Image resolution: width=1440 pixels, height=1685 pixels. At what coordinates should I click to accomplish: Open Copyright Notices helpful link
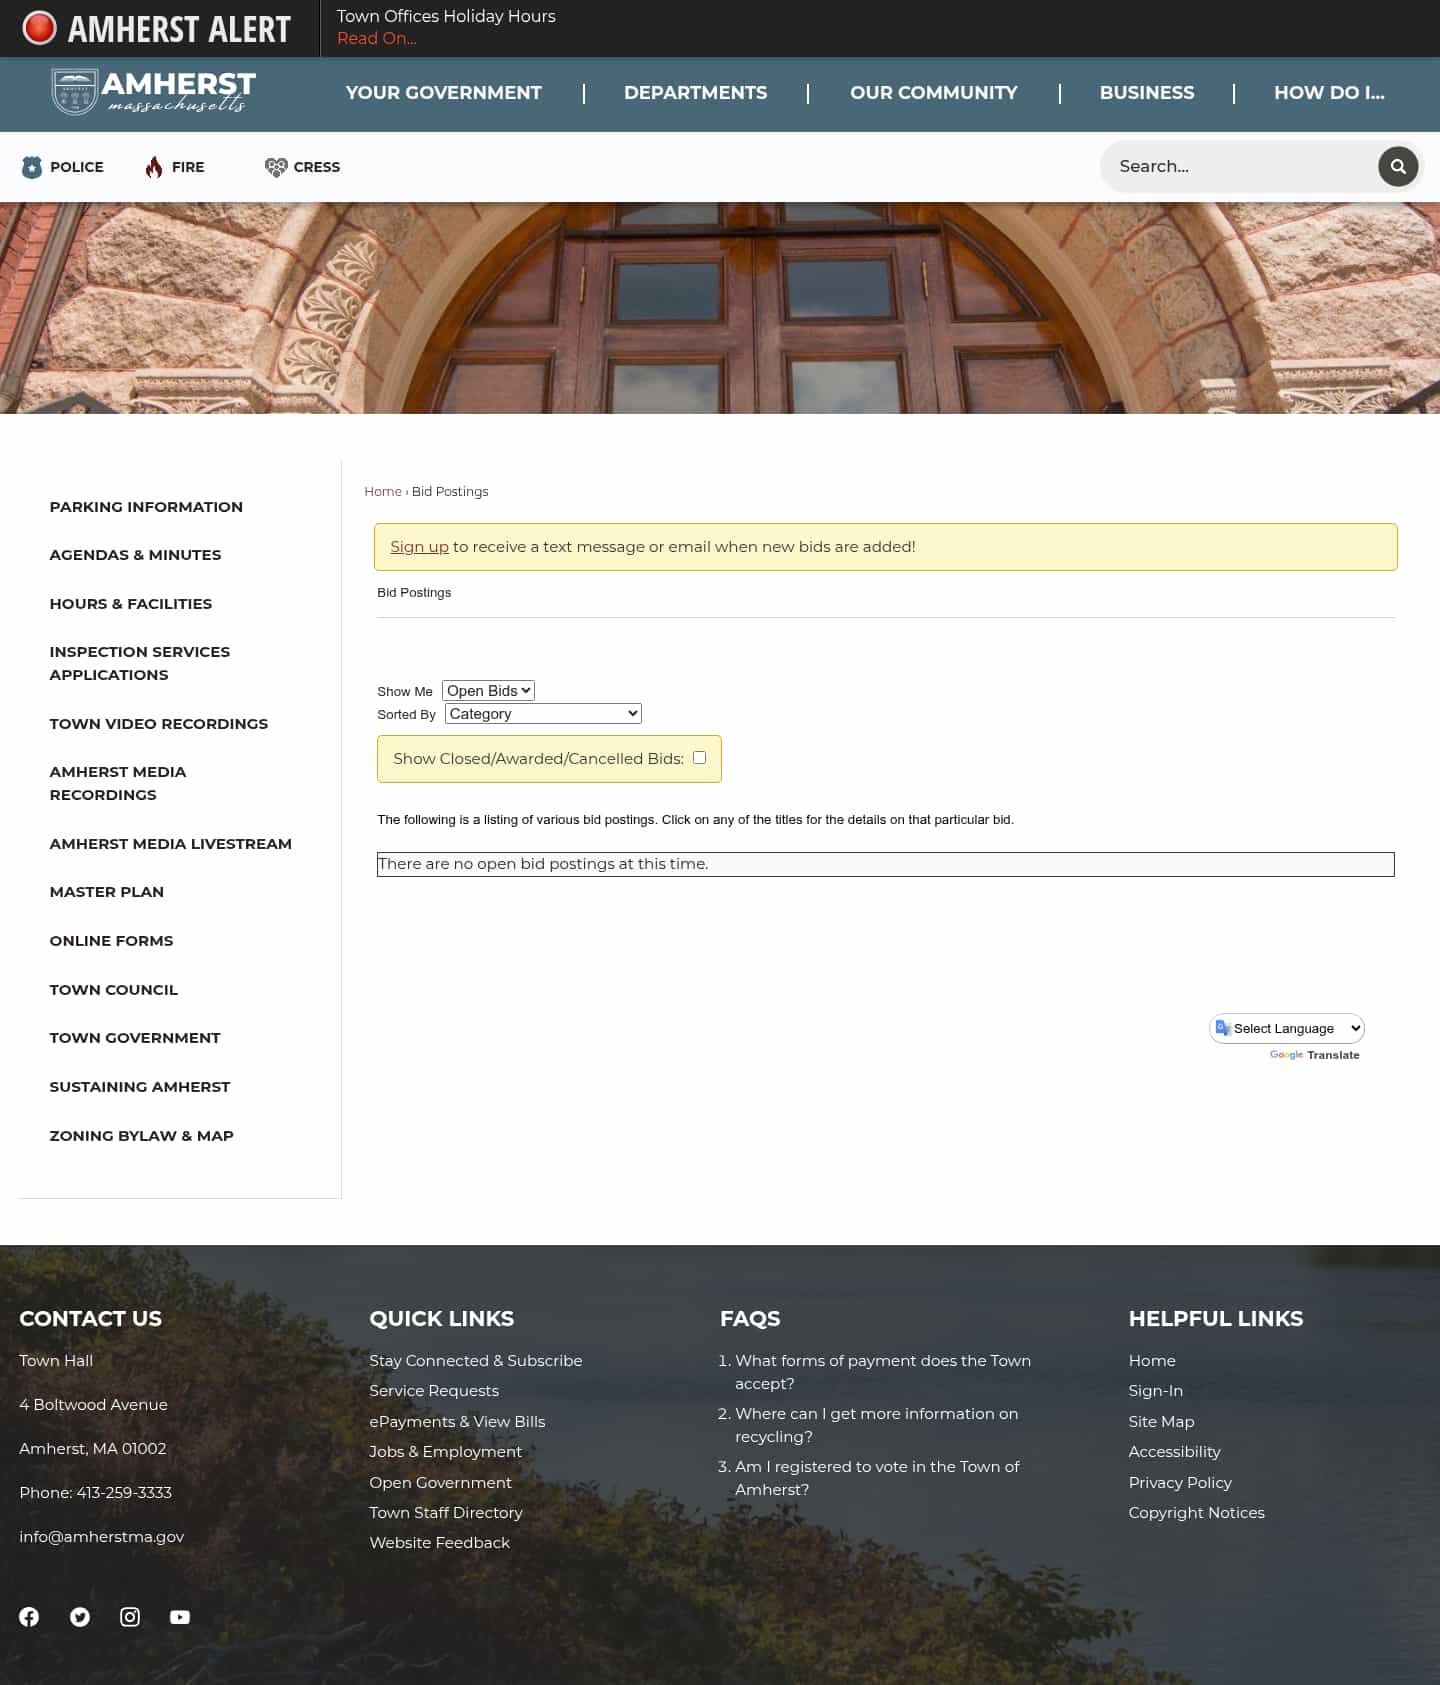click(1197, 1512)
